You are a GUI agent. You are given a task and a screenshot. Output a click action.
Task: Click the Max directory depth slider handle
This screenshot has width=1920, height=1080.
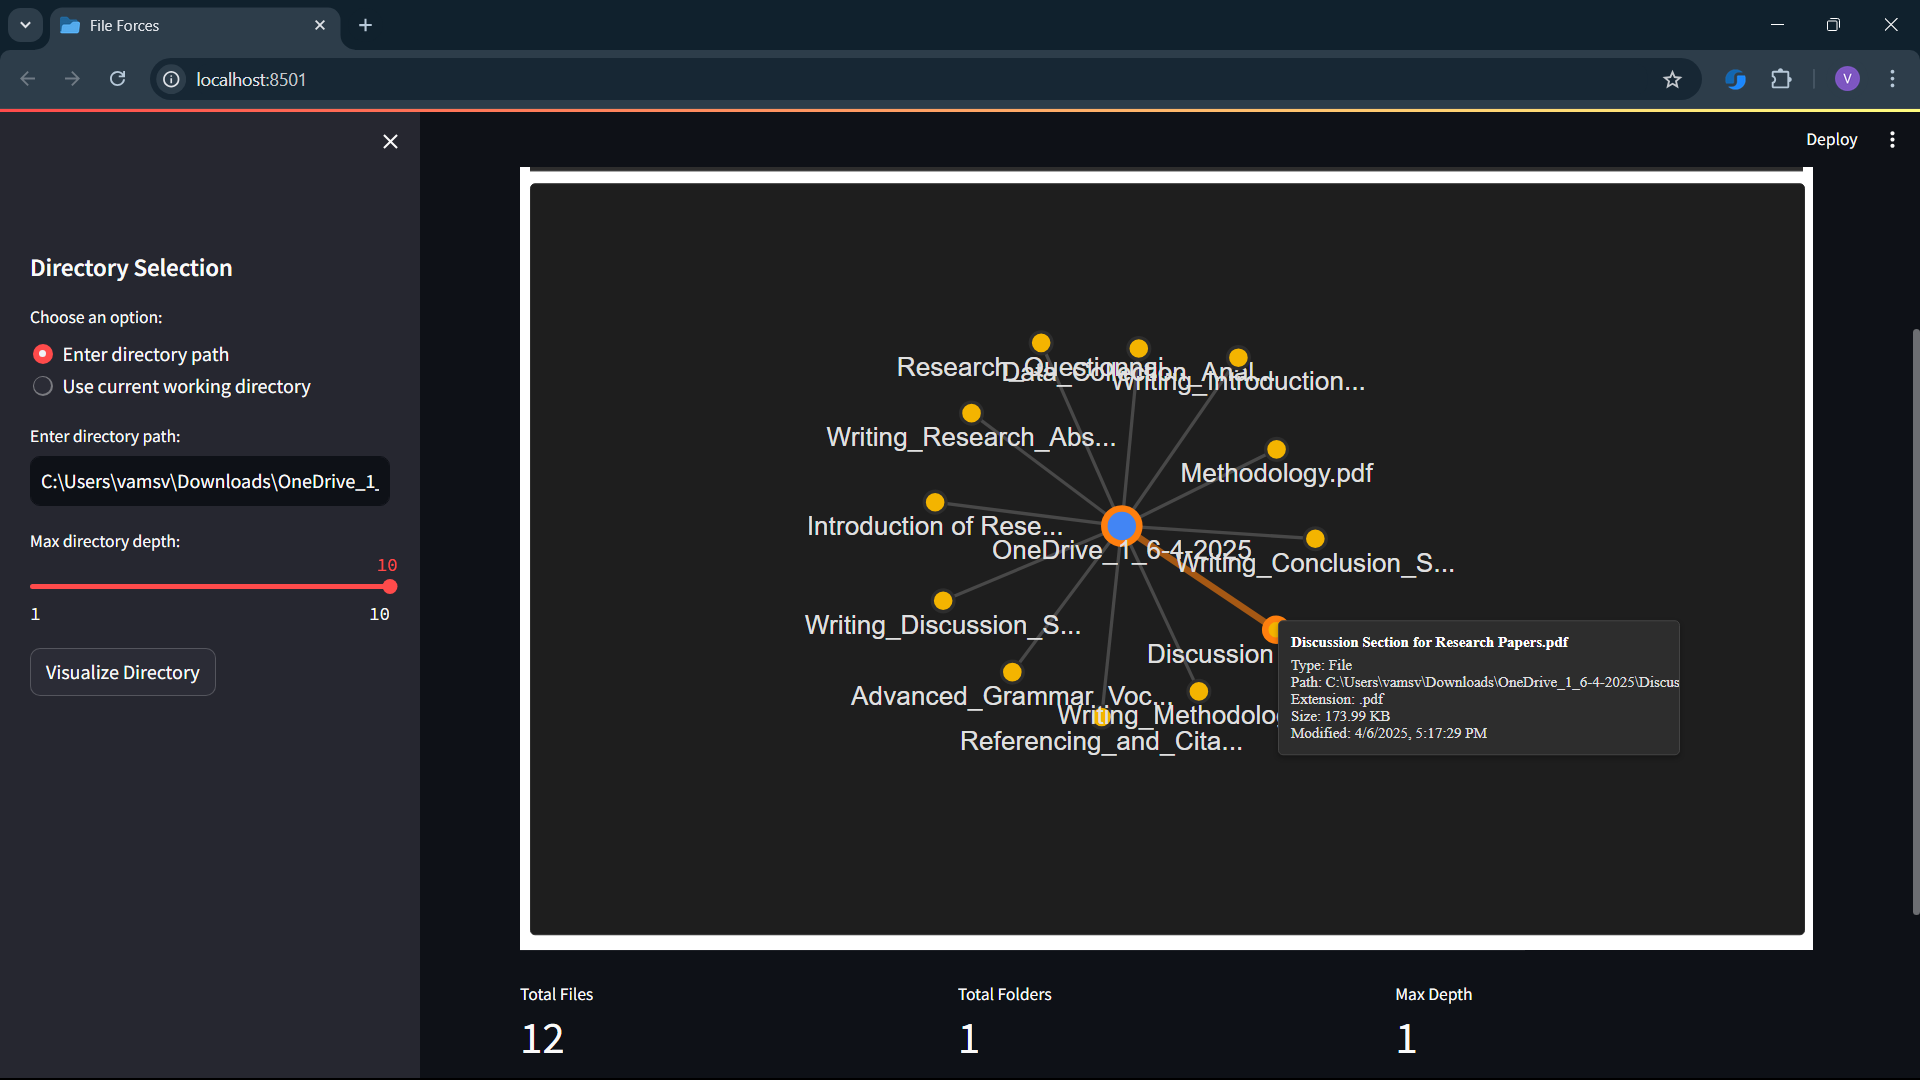point(390,587)
